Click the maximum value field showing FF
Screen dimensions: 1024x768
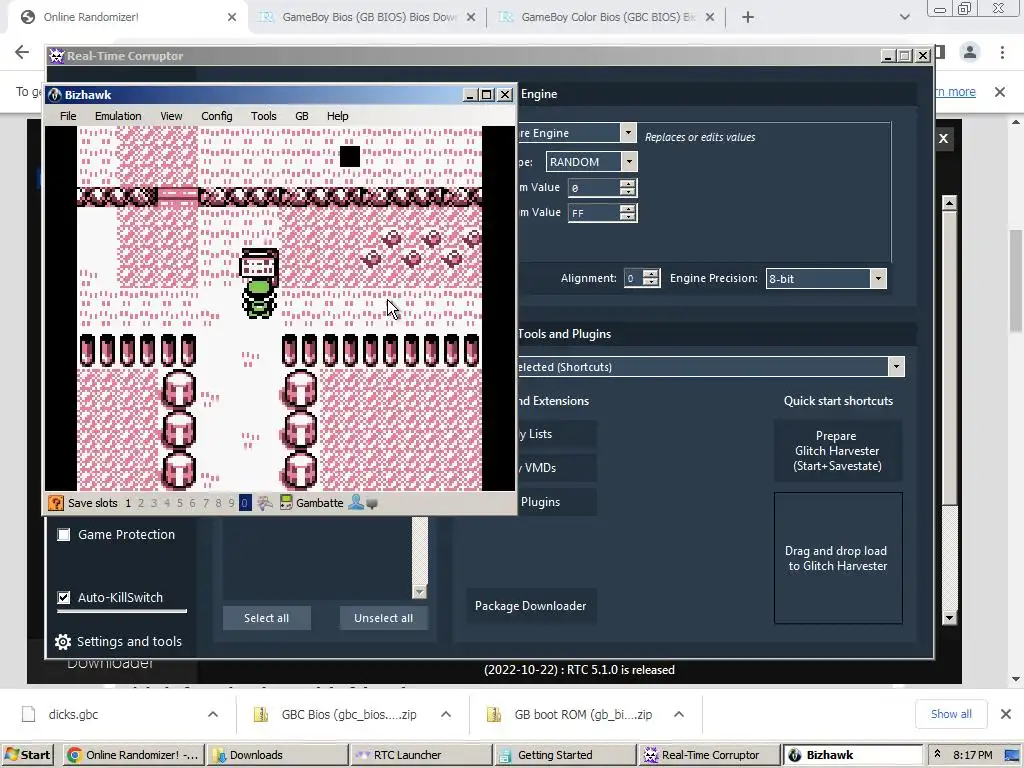coord(593,212)
